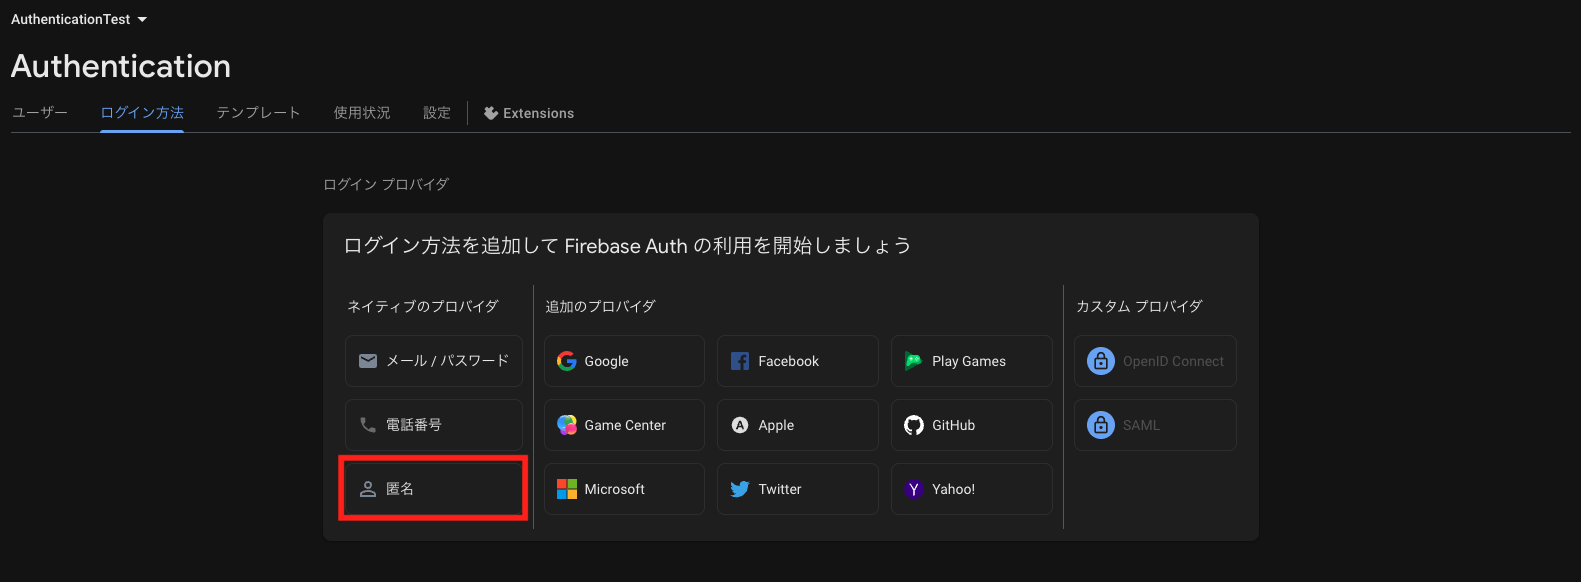Choose the Facebook provider
Viewport: 1581px width, 582px height.
(798, 361)
